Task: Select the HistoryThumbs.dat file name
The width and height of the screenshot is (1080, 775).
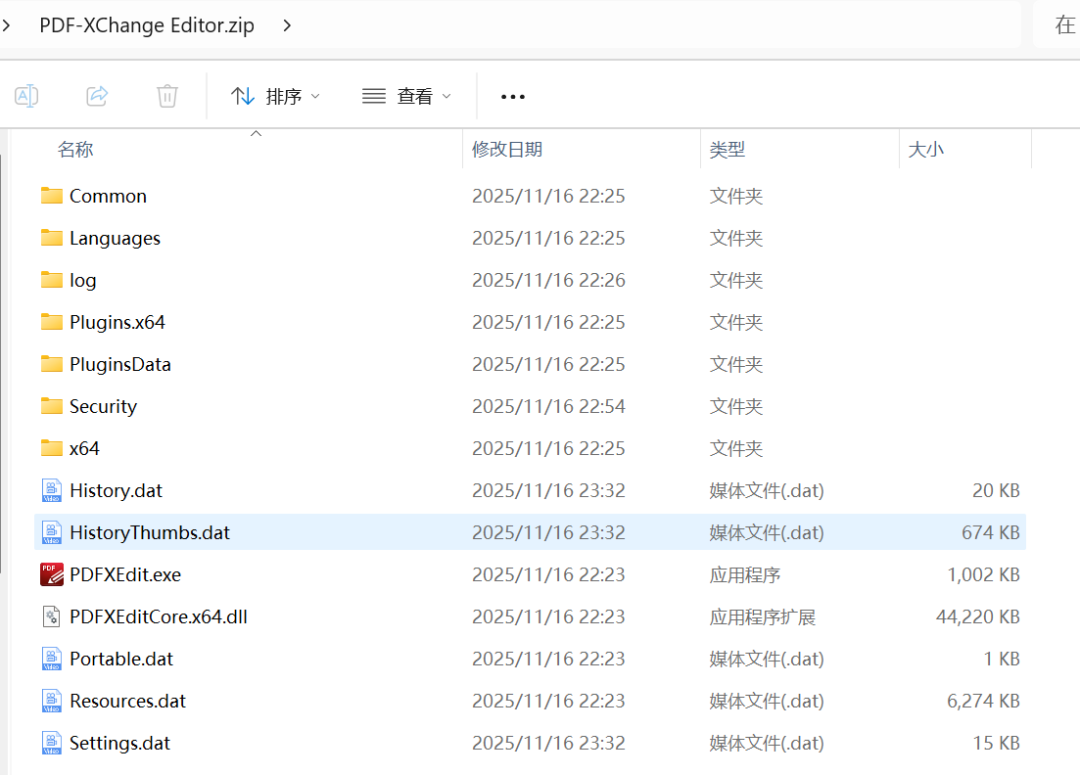Action: [x=149, y=533]
